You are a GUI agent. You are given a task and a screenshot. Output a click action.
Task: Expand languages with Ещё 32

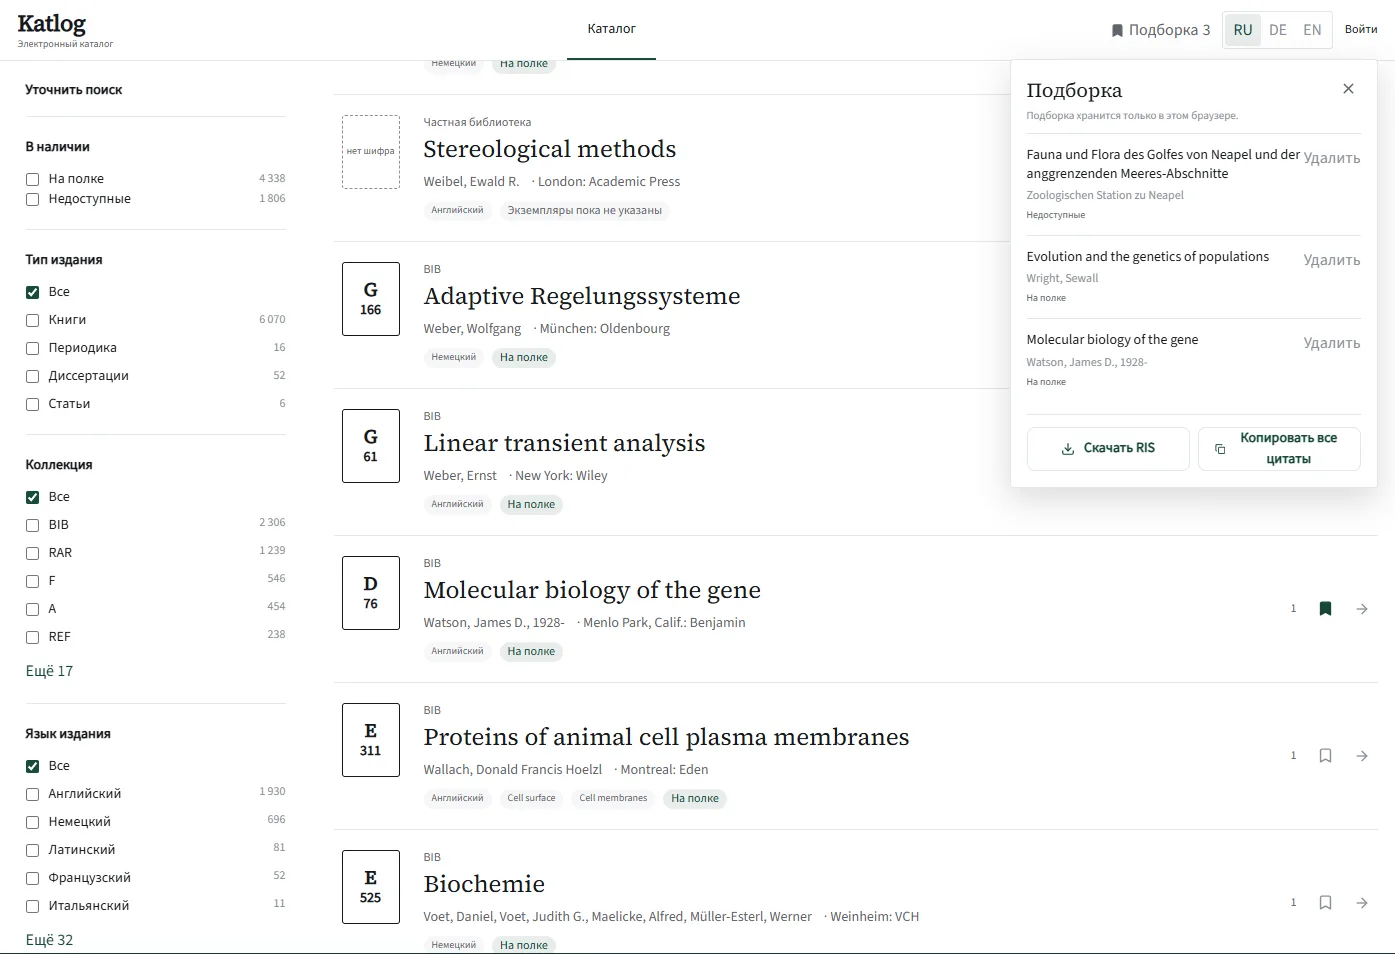(49, 940)
